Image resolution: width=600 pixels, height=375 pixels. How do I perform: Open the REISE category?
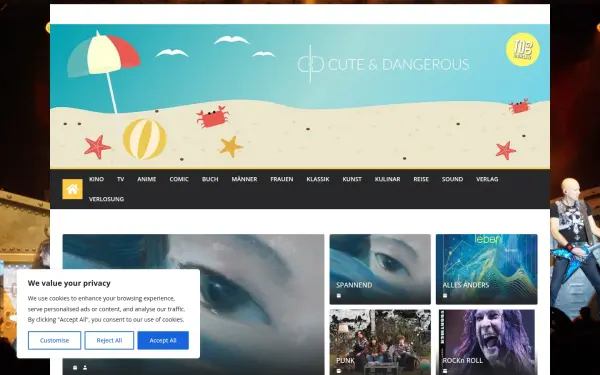(421, 179)
